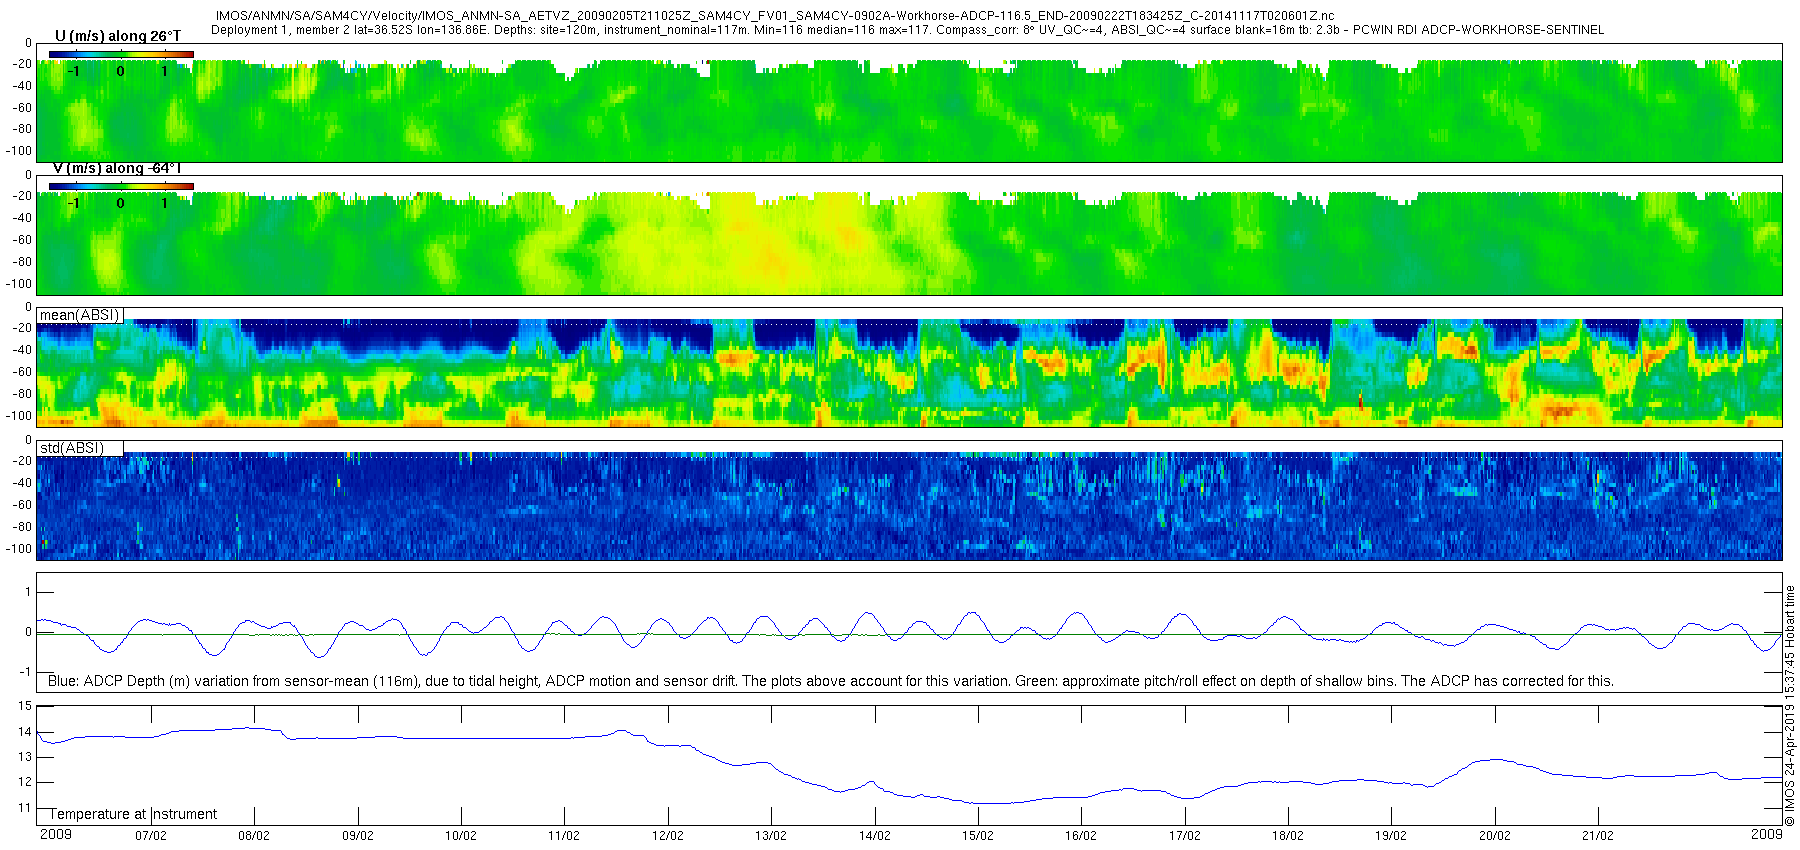Click the 20/02 date tick label
Image resolution: width=1800 pixels, height=850 pixels.
(x=1495, y=836)
